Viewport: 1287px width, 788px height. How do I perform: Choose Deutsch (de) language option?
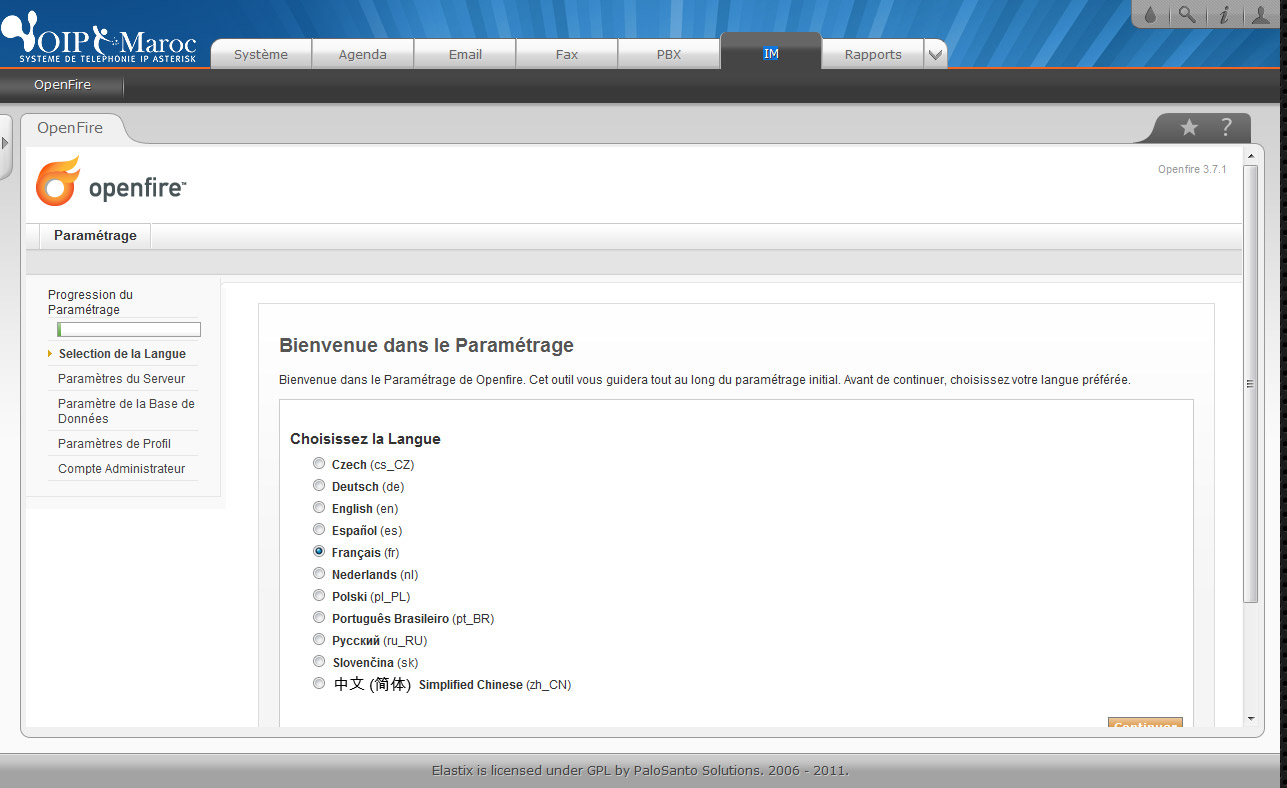319,486
